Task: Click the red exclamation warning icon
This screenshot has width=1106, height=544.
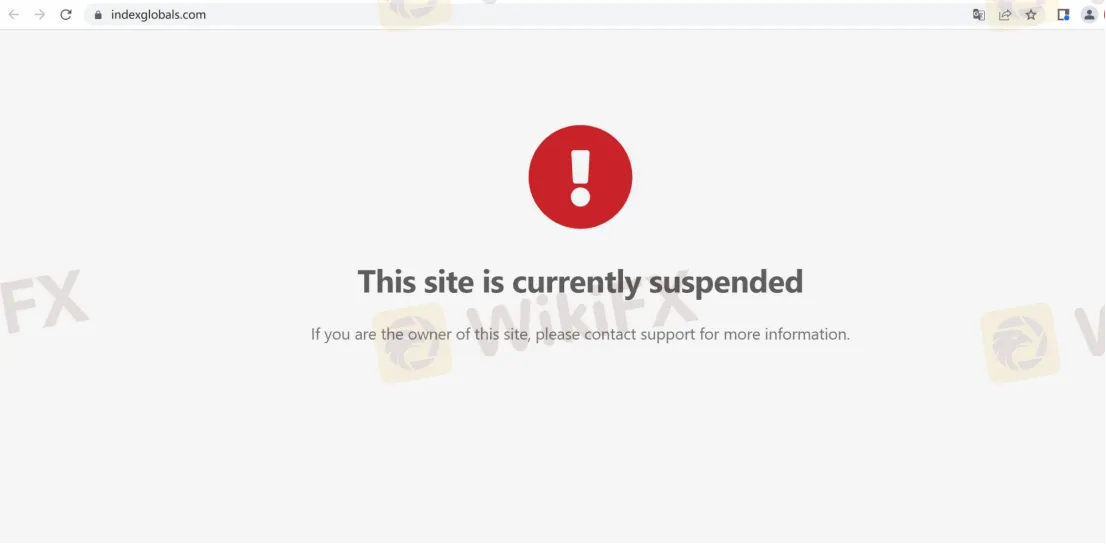Action: click(581, 177)
